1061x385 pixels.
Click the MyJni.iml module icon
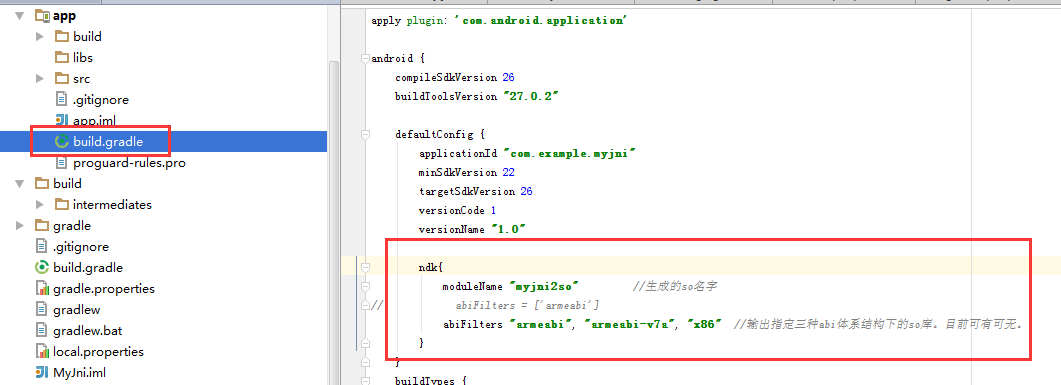pyautogui.click(x=42, y=373)
